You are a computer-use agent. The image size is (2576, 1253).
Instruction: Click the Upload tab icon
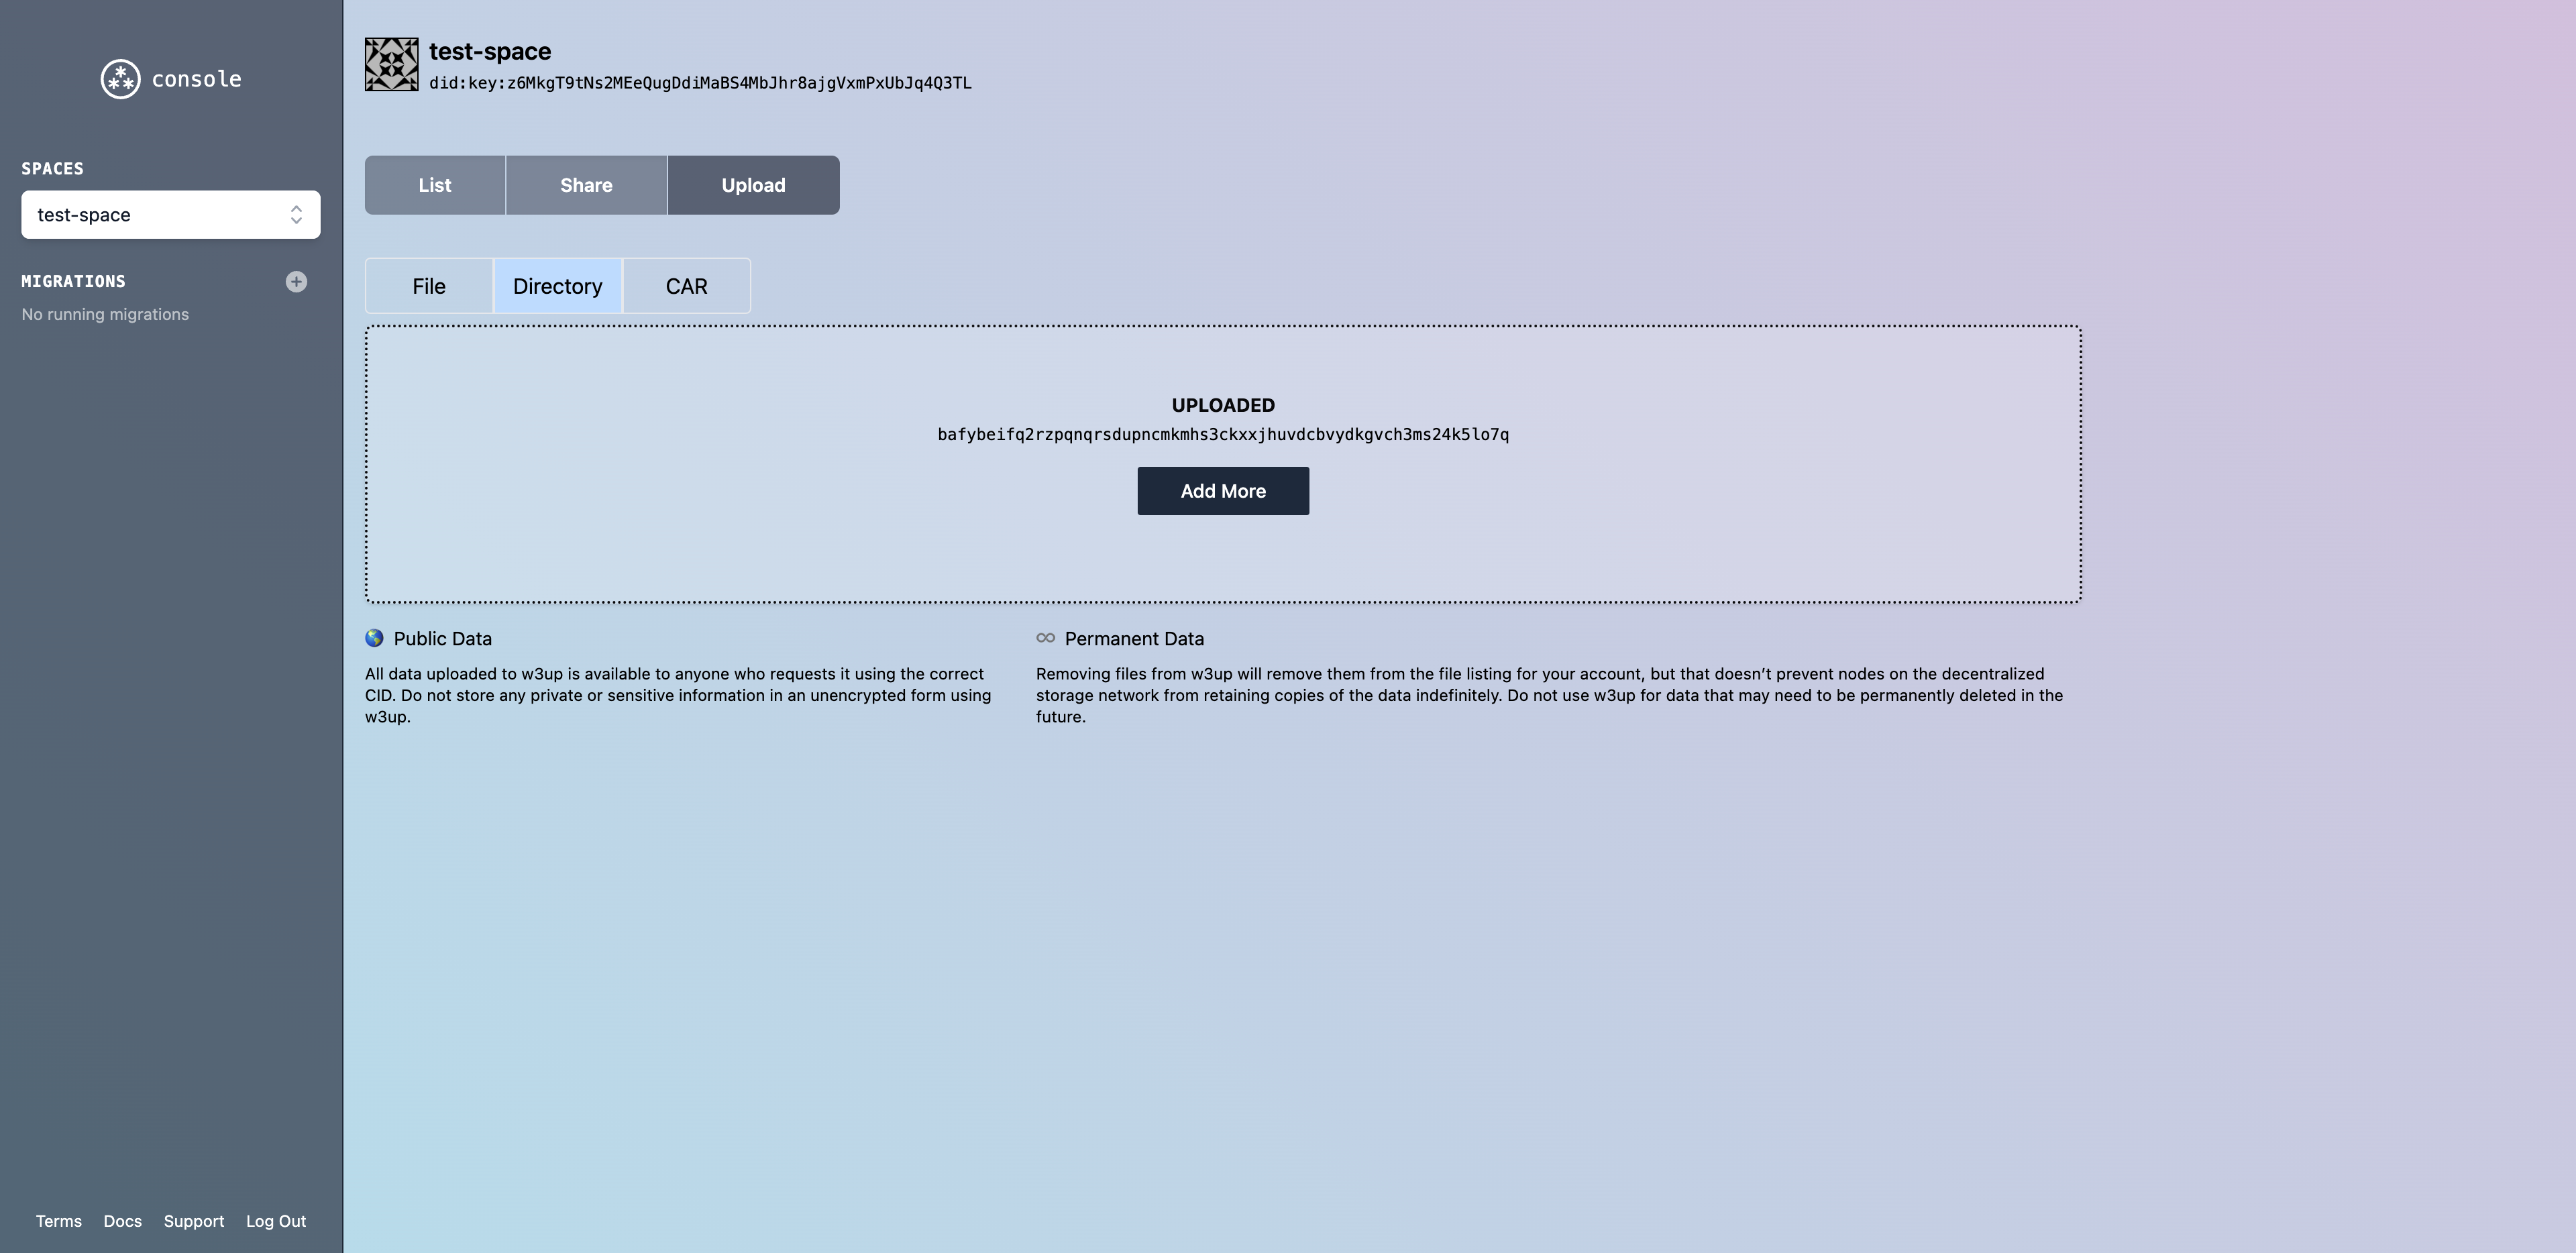[x=754, y=184]
